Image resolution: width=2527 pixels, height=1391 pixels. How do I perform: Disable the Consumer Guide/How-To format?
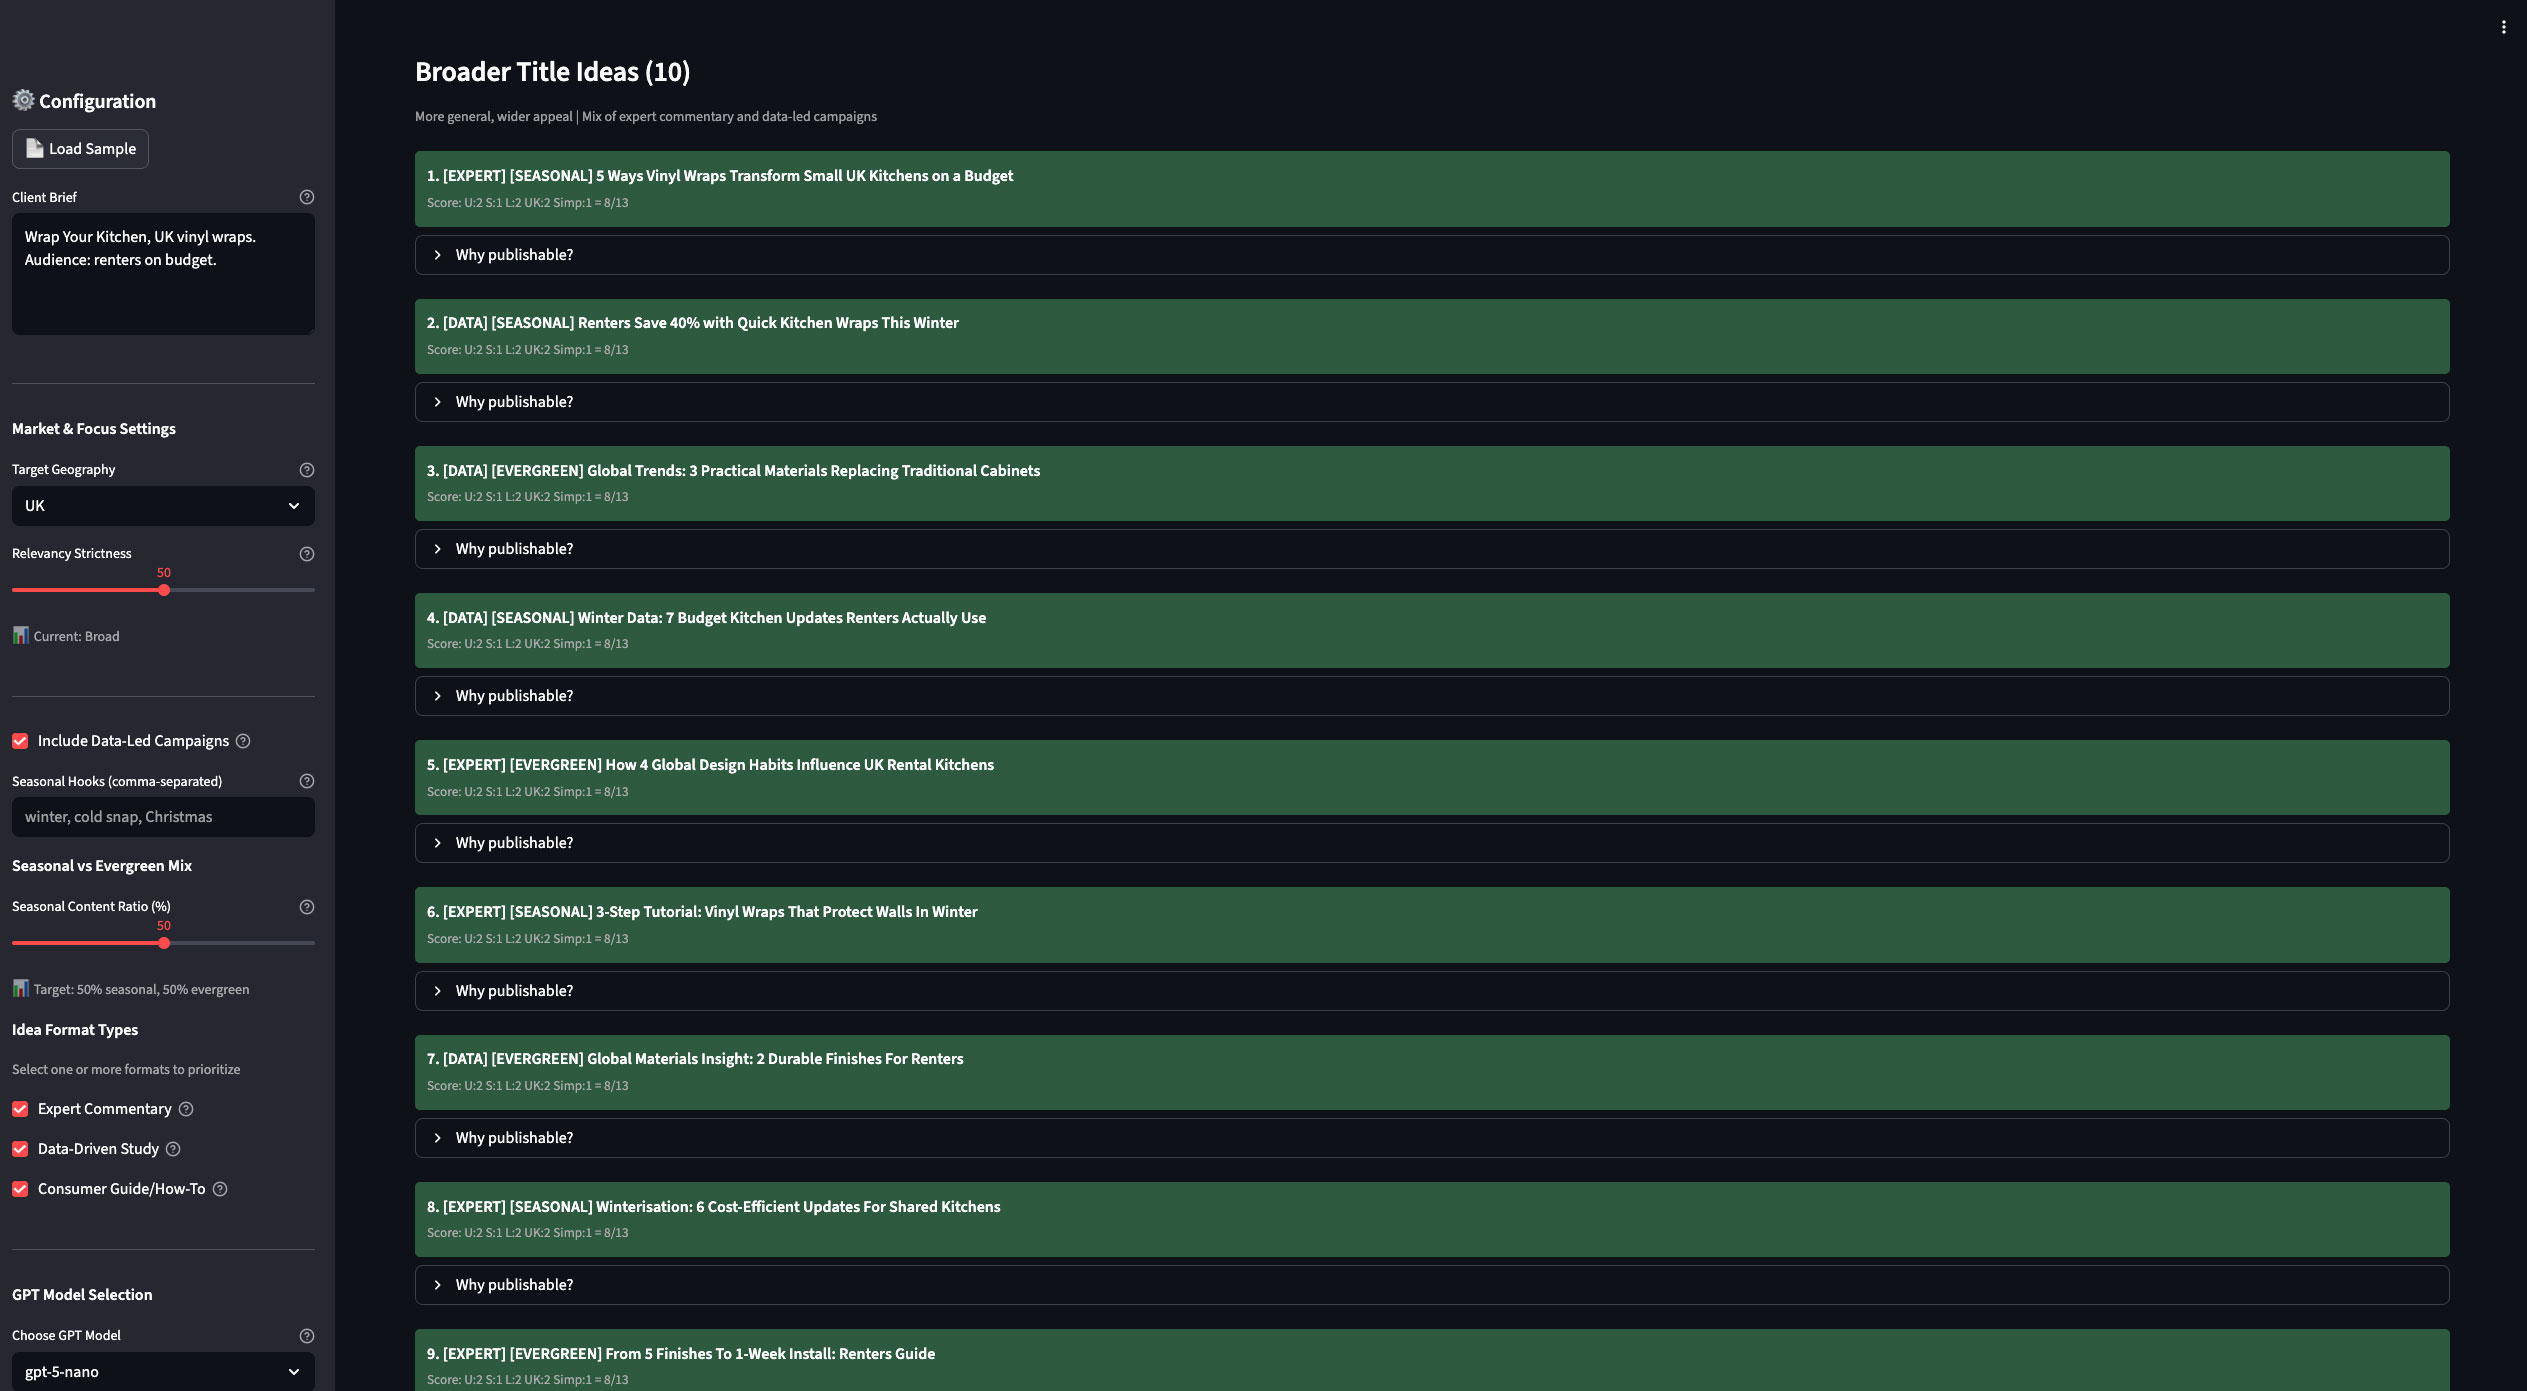click(x=19, y=1189)
